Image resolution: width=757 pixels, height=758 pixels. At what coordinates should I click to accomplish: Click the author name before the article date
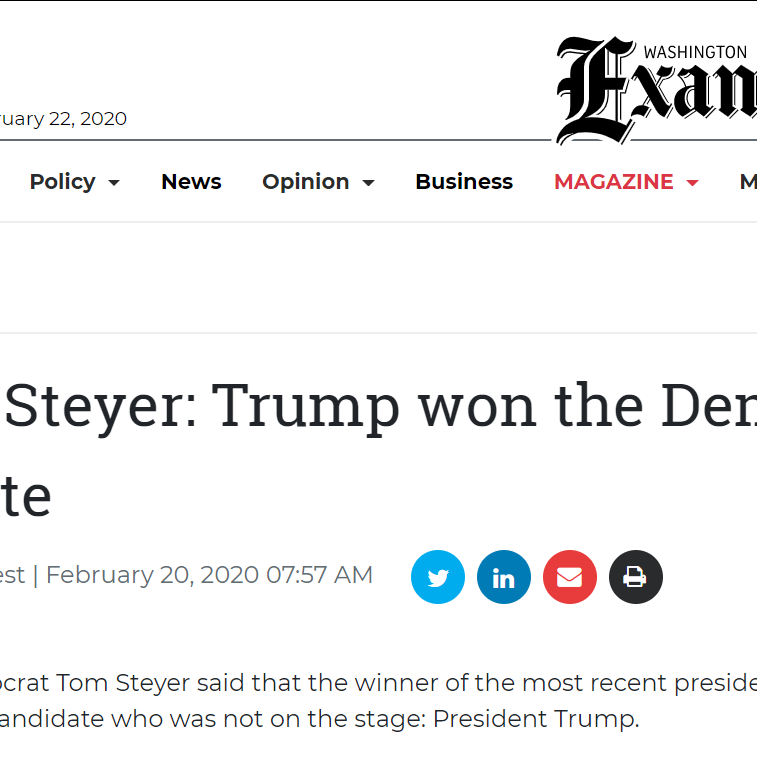(12, 575)
